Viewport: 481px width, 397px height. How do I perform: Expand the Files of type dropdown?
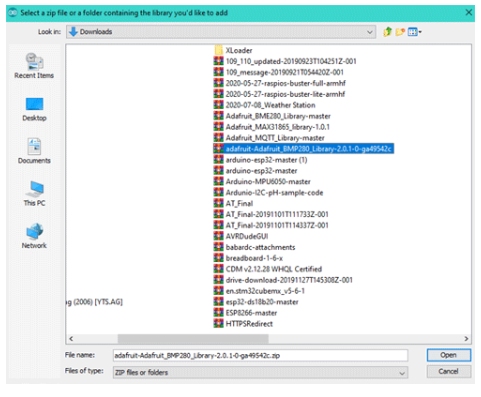pyautogui.click(x=260, y=373)
